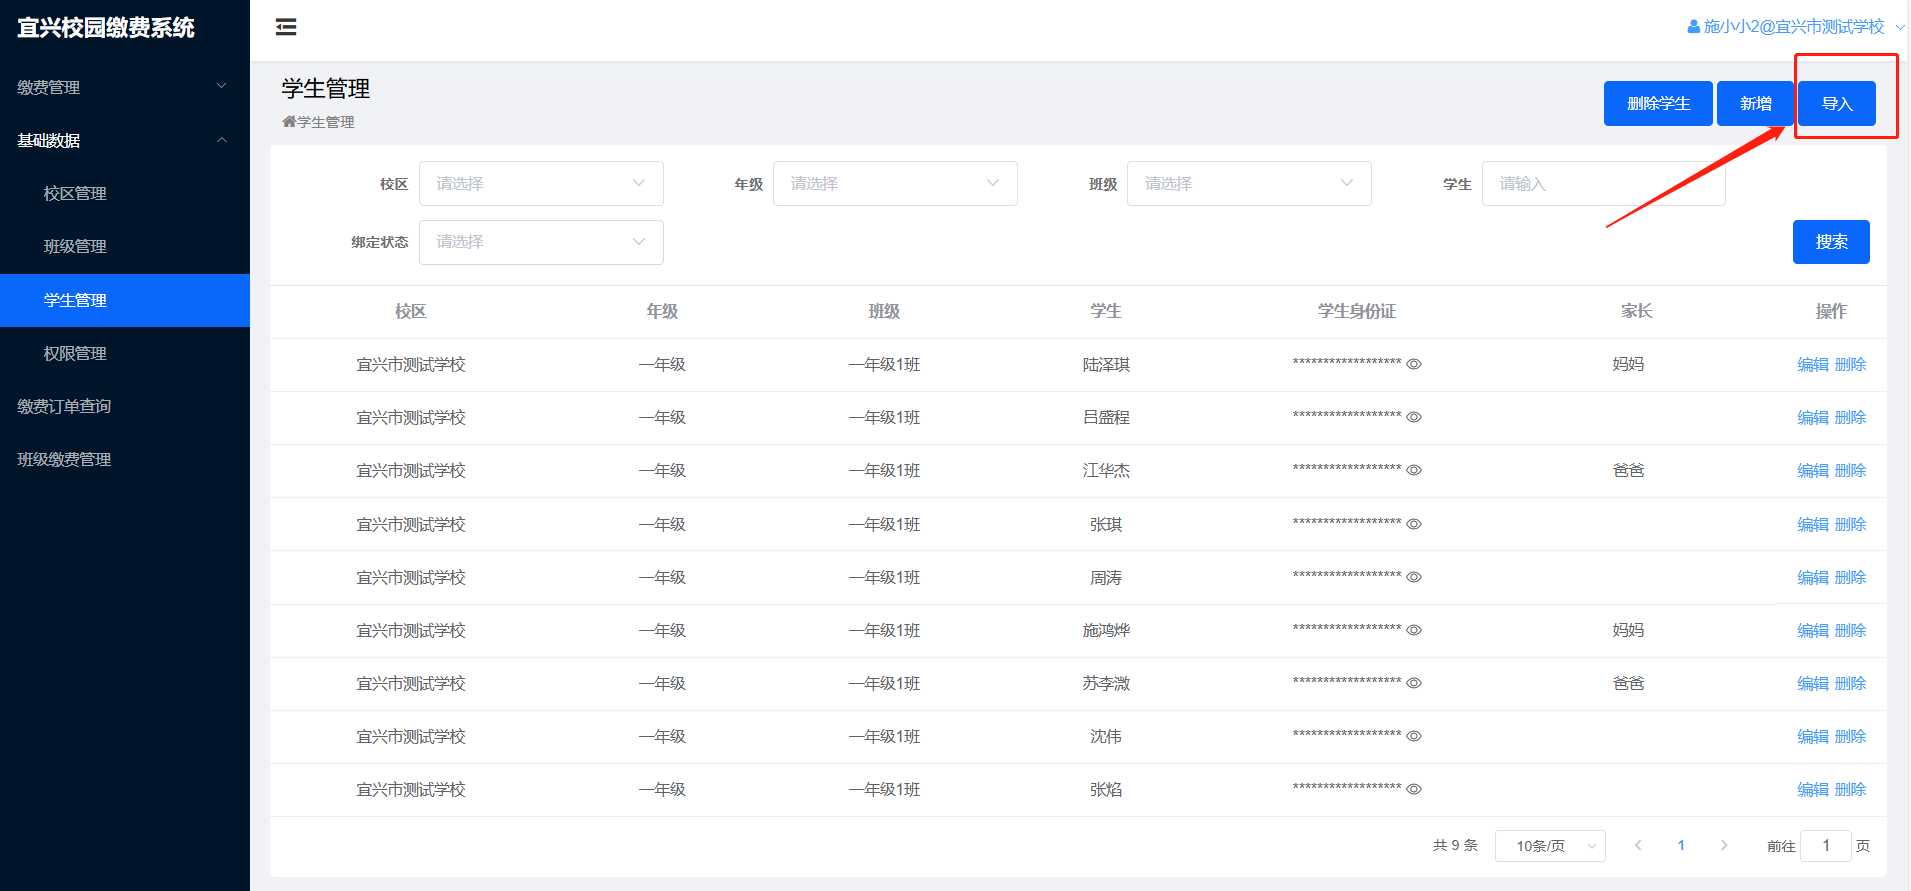Open 缴费订单查询 in the sidebar
The height and width of the screenshot is (891, 1911).
click(64, 407)
